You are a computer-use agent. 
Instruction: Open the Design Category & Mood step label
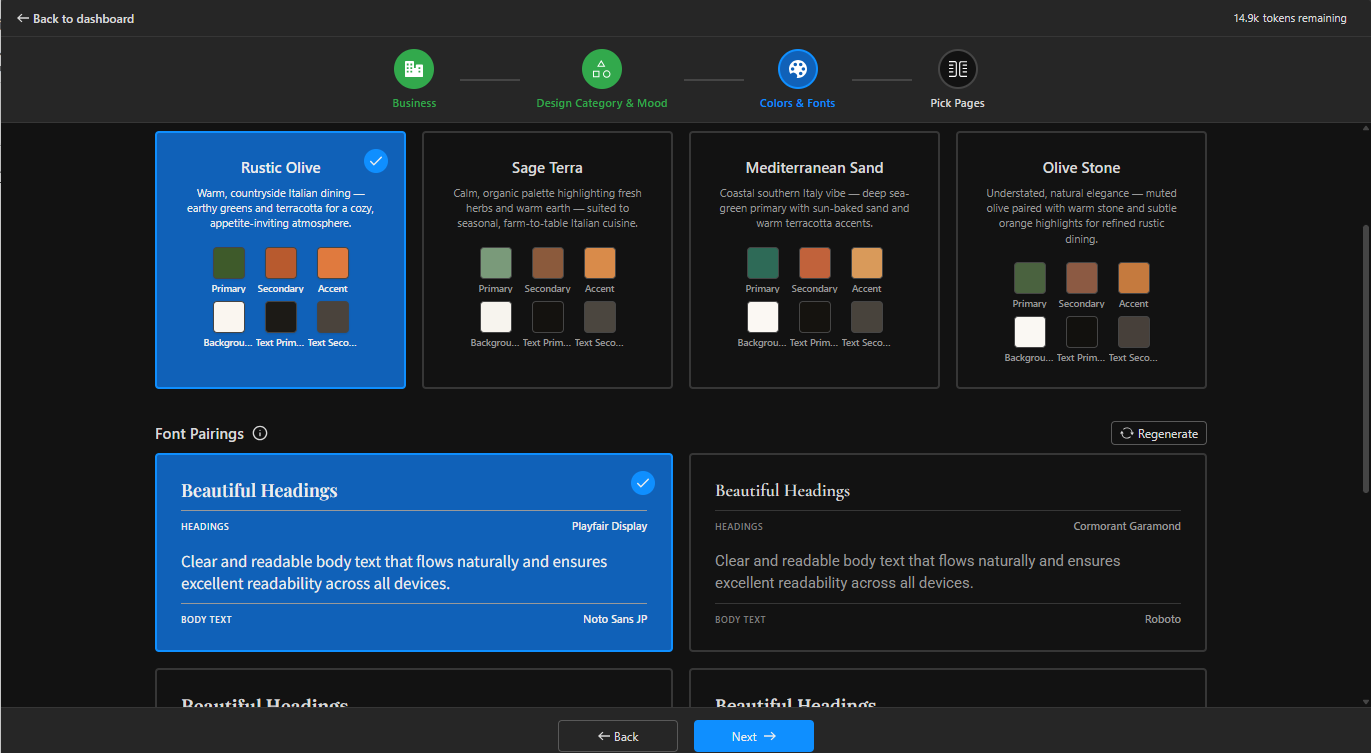pos(601,103)
